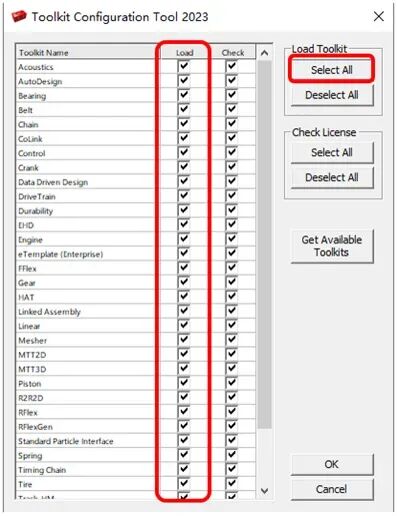The image size is (397, 516).
Task: Click the Check column header
Action: (x=233, y=53)
